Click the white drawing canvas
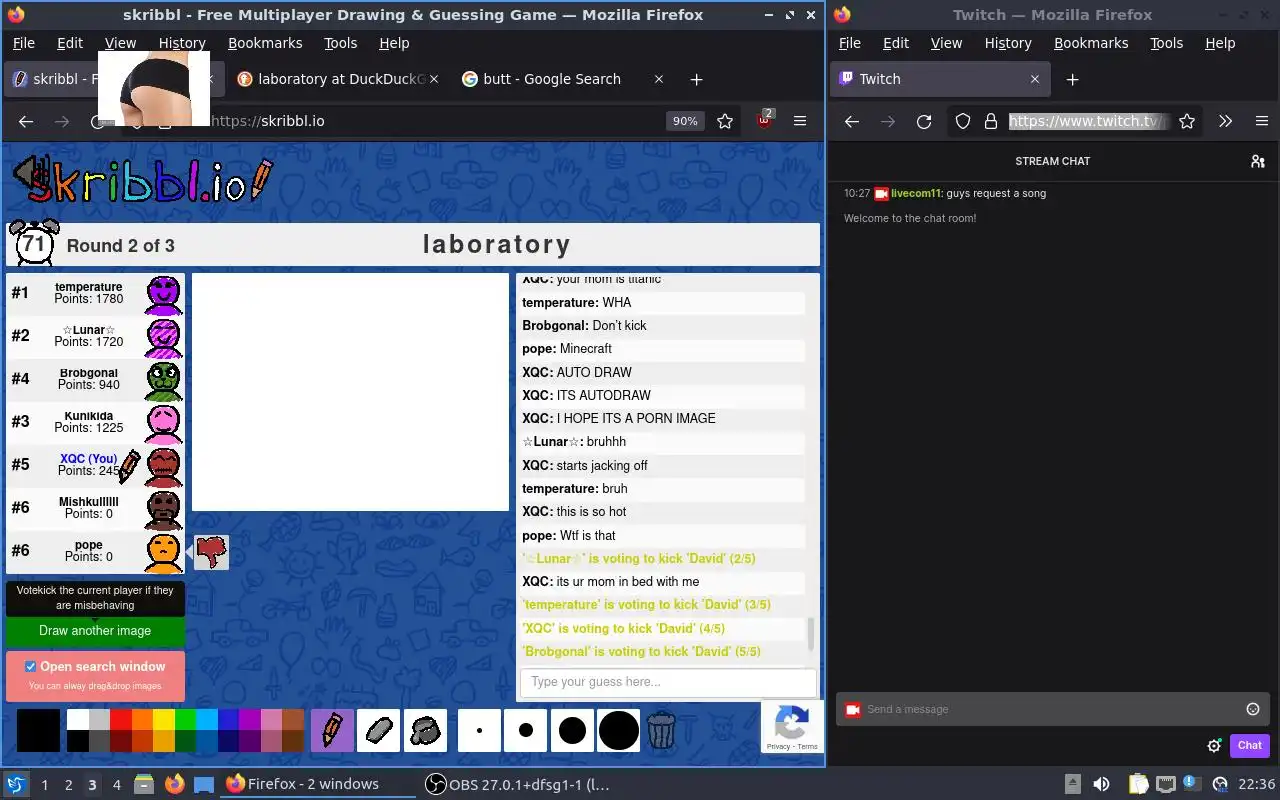The image size is (1280, 800). (x=350, y=392)
